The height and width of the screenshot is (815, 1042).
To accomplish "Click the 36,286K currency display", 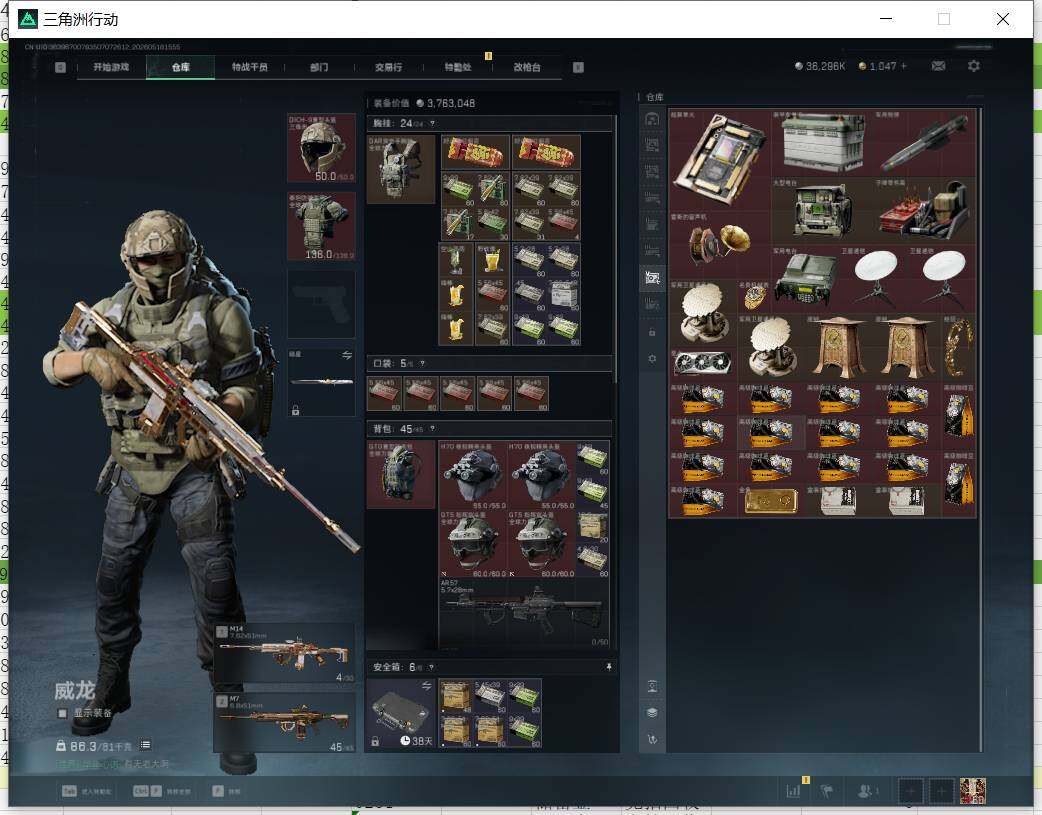I will tap(820, 66).
